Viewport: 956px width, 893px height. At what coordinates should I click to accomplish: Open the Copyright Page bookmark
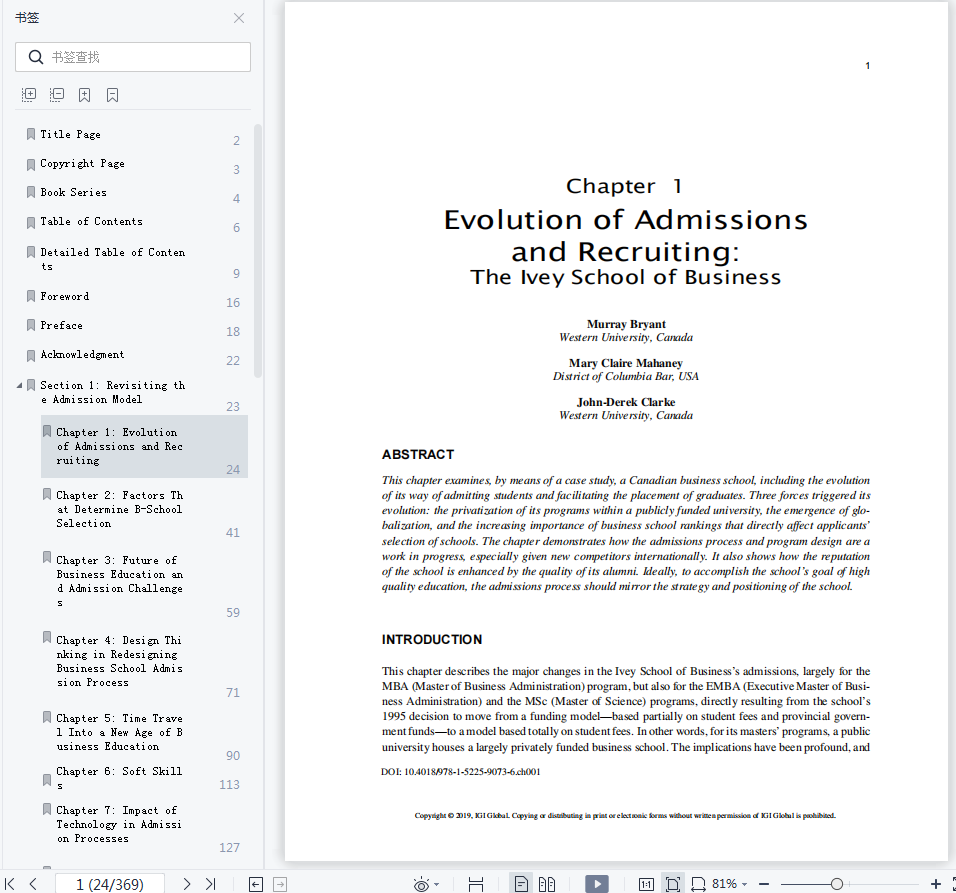point(82,163)
